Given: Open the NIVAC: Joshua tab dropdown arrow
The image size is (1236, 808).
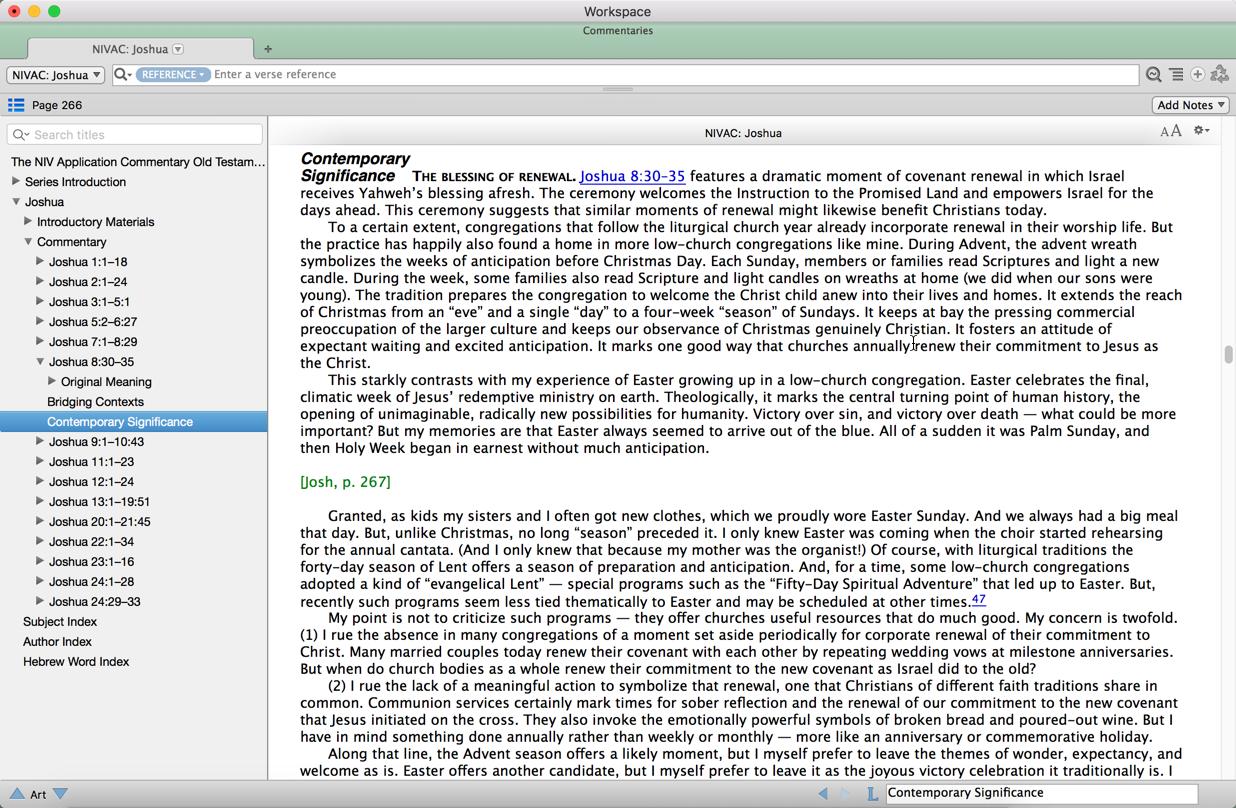Looking at the screenshot, I should coord(178,49).
